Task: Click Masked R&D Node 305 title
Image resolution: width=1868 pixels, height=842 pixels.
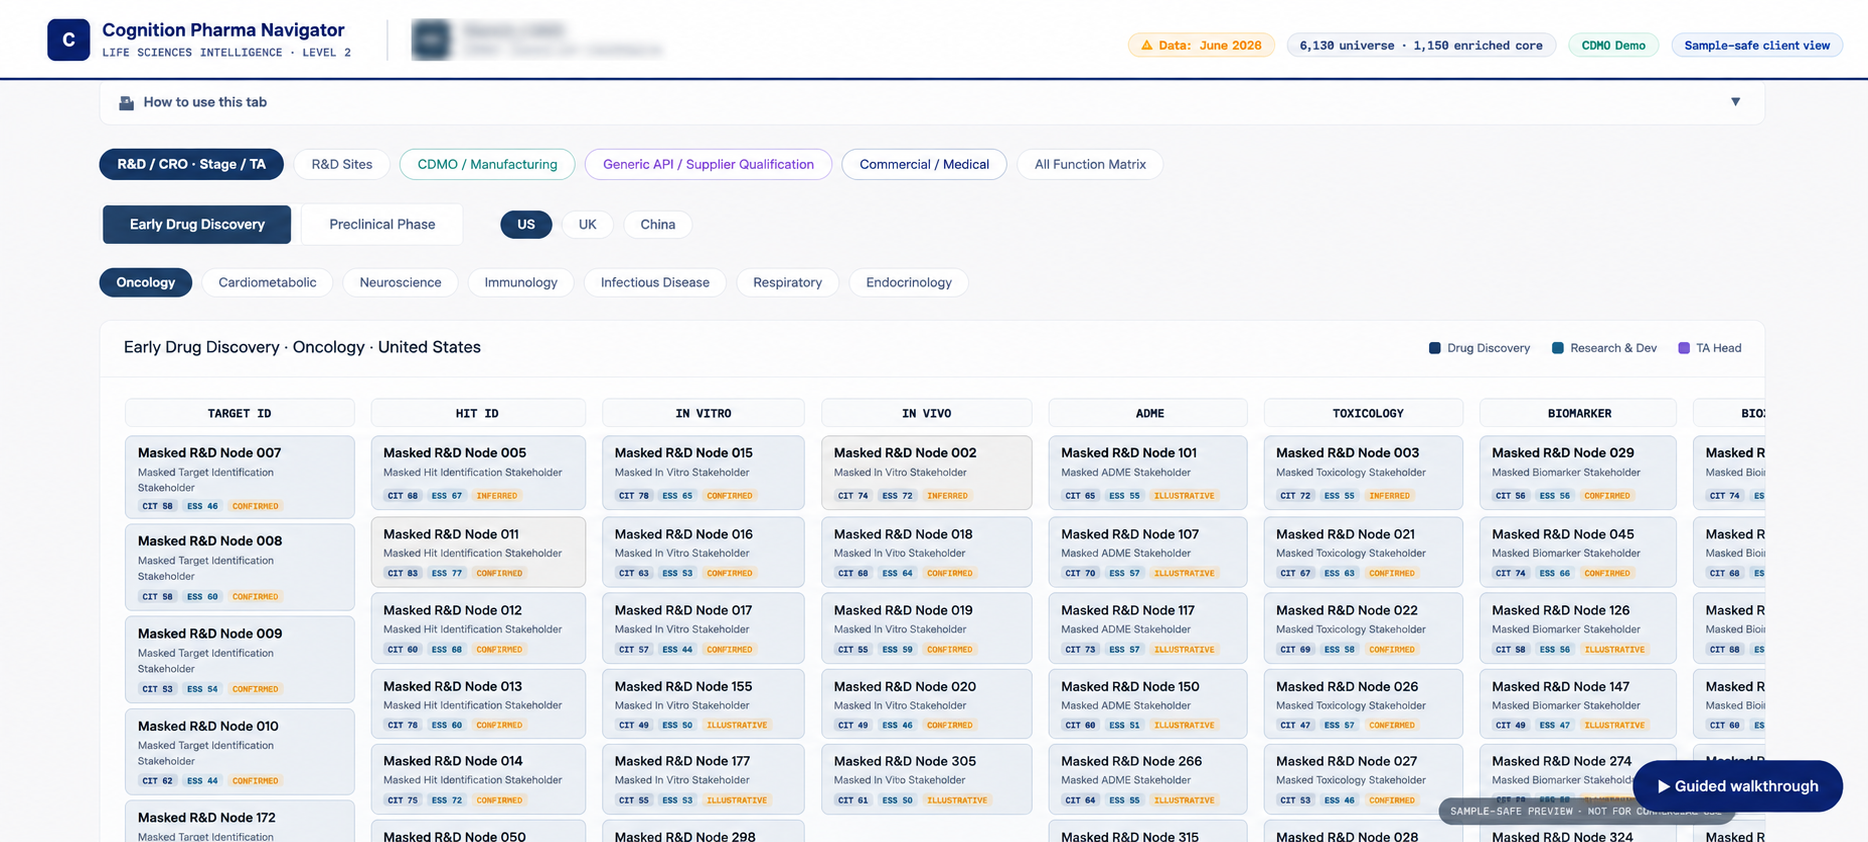Action: tap(905, 761)
